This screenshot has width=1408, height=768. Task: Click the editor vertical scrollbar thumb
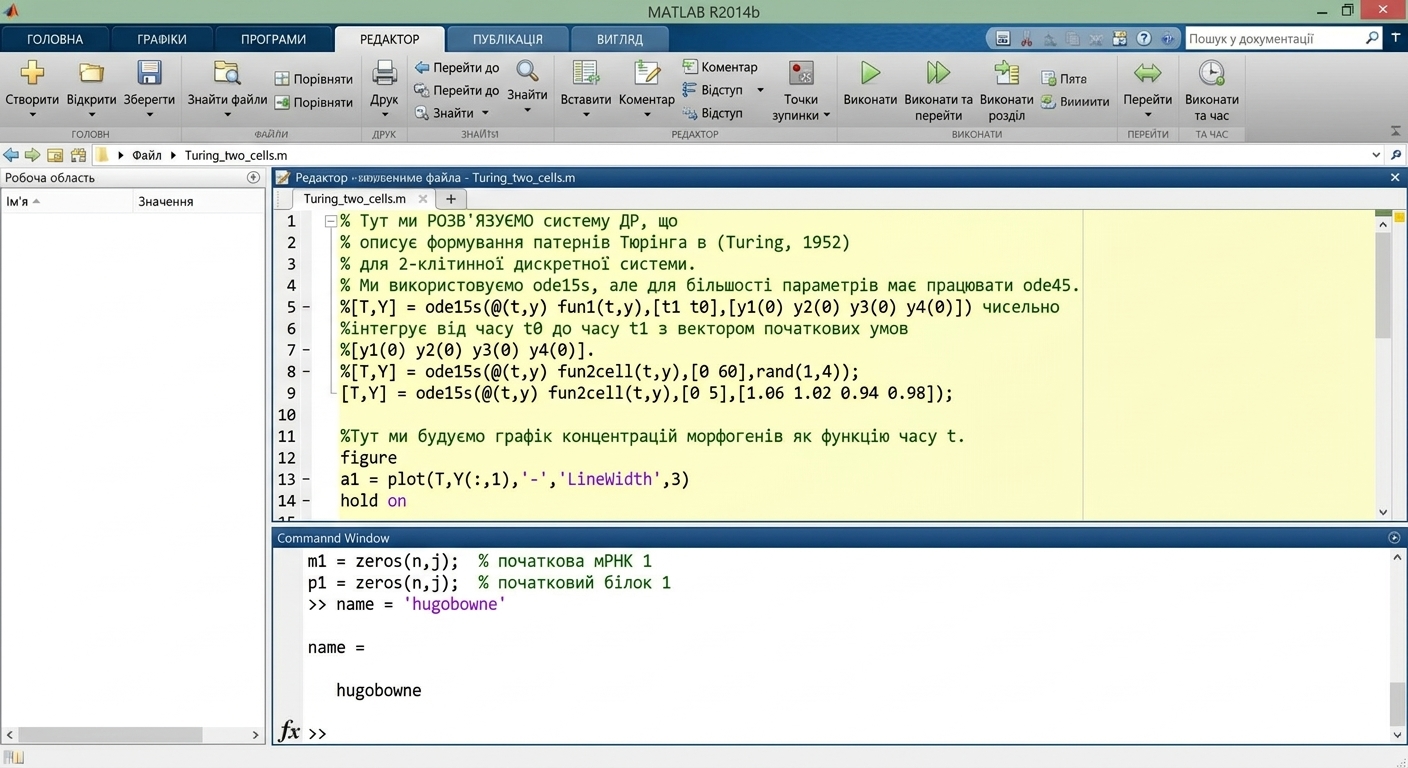[x=1383, y=287]
